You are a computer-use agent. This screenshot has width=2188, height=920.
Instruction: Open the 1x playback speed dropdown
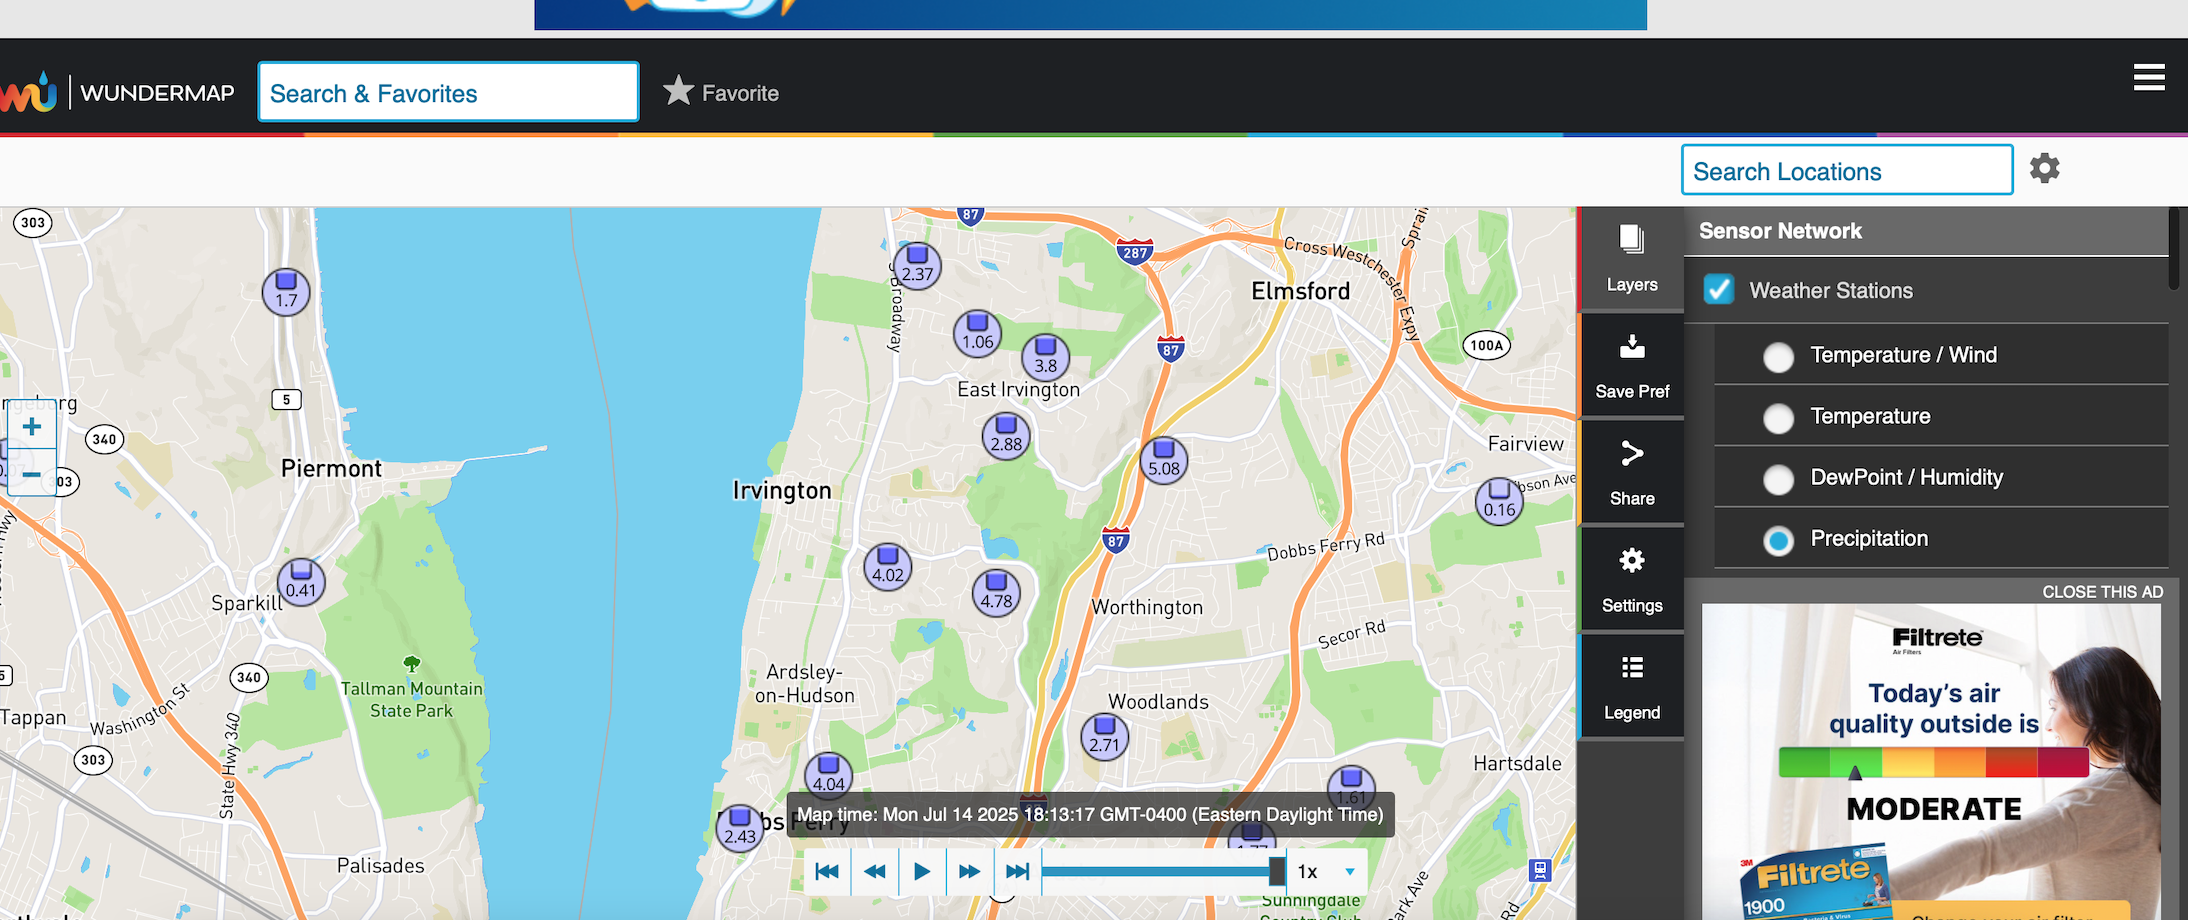pyautogui.click(x=1327, y=871)
